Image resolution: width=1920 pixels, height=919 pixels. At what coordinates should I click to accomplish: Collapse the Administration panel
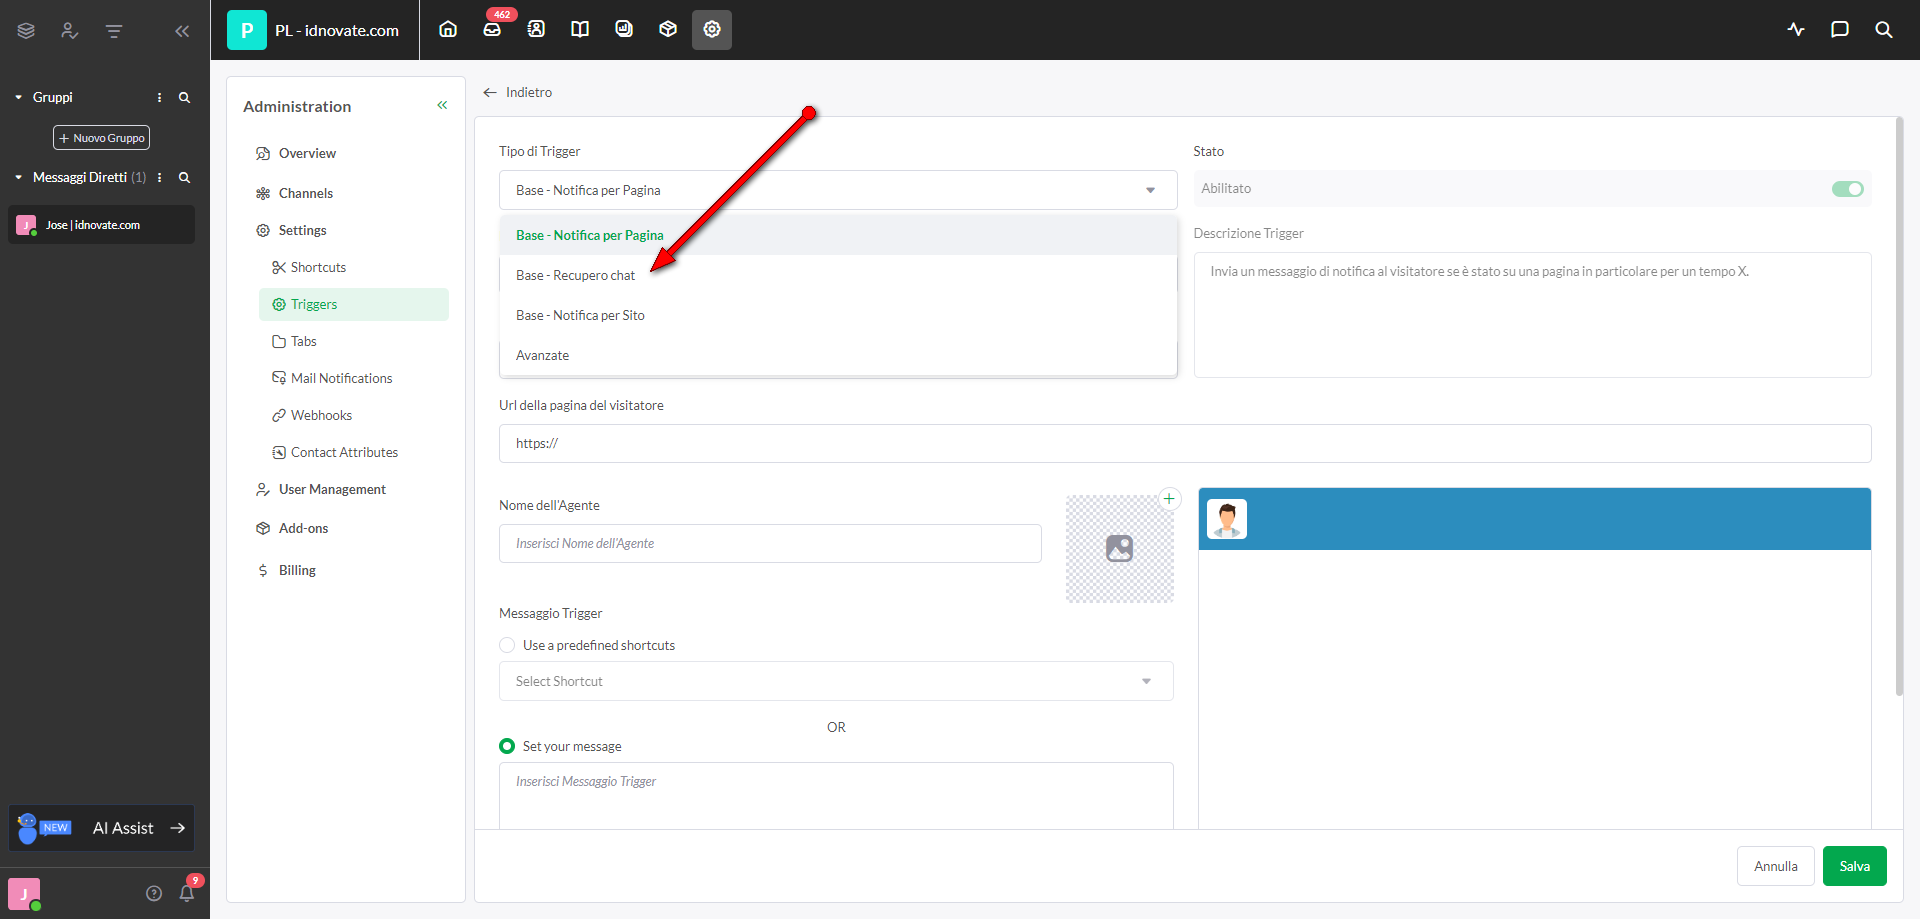pyautogui.click(x=442, y=106)
